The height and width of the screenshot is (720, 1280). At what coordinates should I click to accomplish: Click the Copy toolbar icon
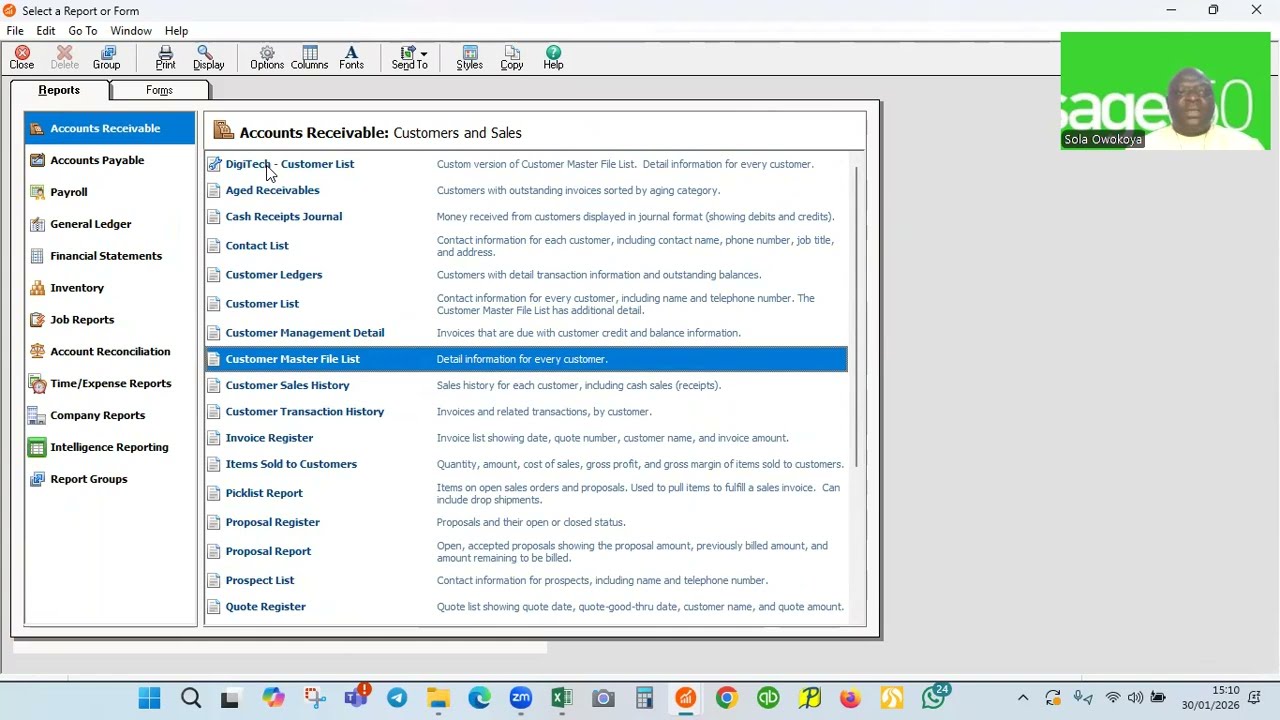click(x=511, y=58)
